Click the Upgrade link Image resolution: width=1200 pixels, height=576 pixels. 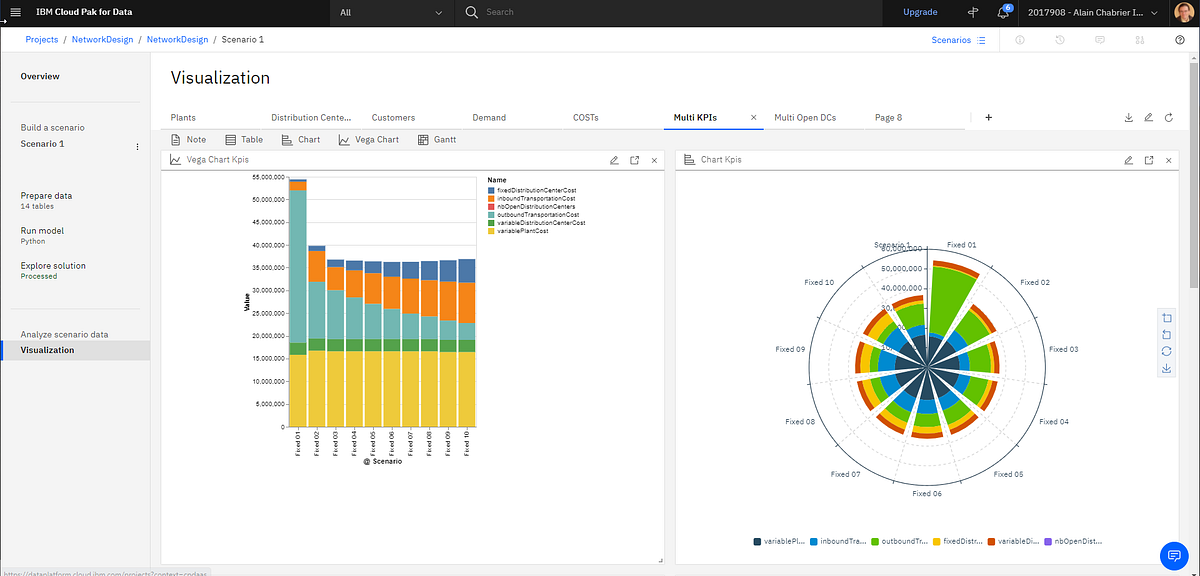(x=920, y=12)
